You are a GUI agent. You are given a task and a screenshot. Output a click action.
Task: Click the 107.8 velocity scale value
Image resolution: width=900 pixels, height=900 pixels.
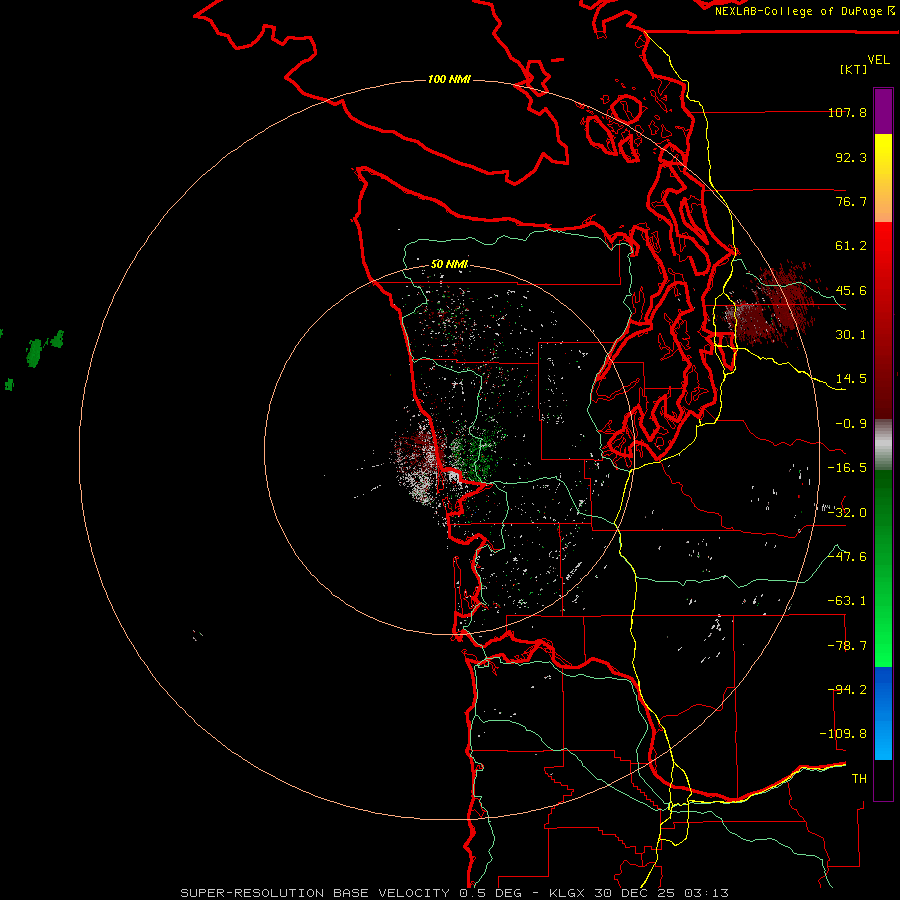[x=847, y=112]
